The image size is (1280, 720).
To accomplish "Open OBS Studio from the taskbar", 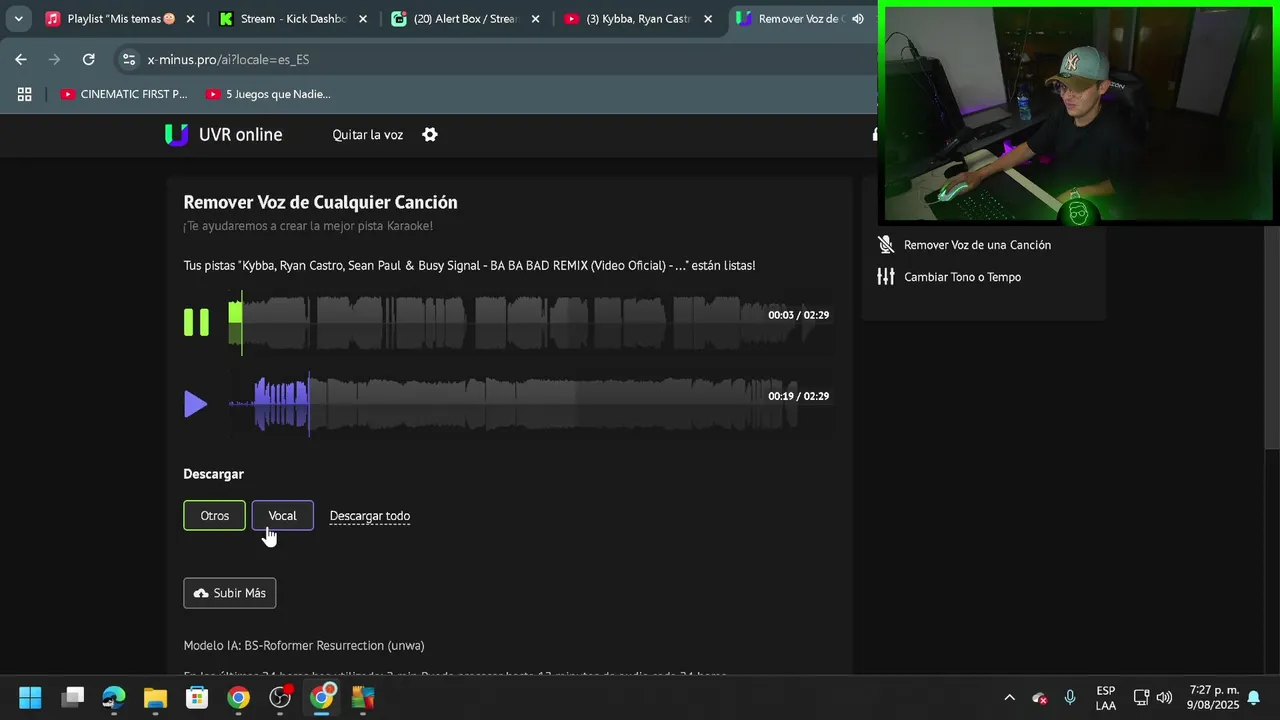I will point(280,697).
